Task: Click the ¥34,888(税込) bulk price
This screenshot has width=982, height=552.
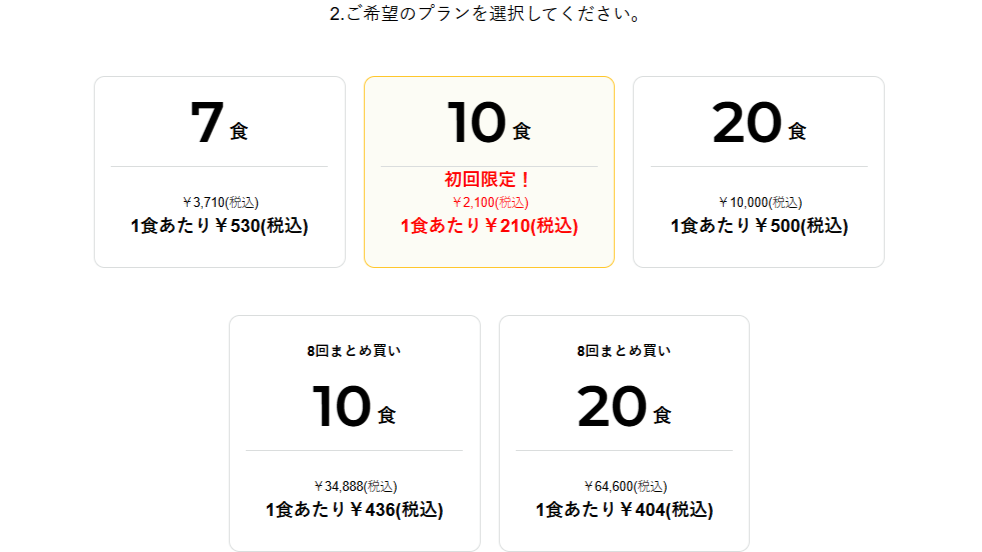Action: coord(354,487)
